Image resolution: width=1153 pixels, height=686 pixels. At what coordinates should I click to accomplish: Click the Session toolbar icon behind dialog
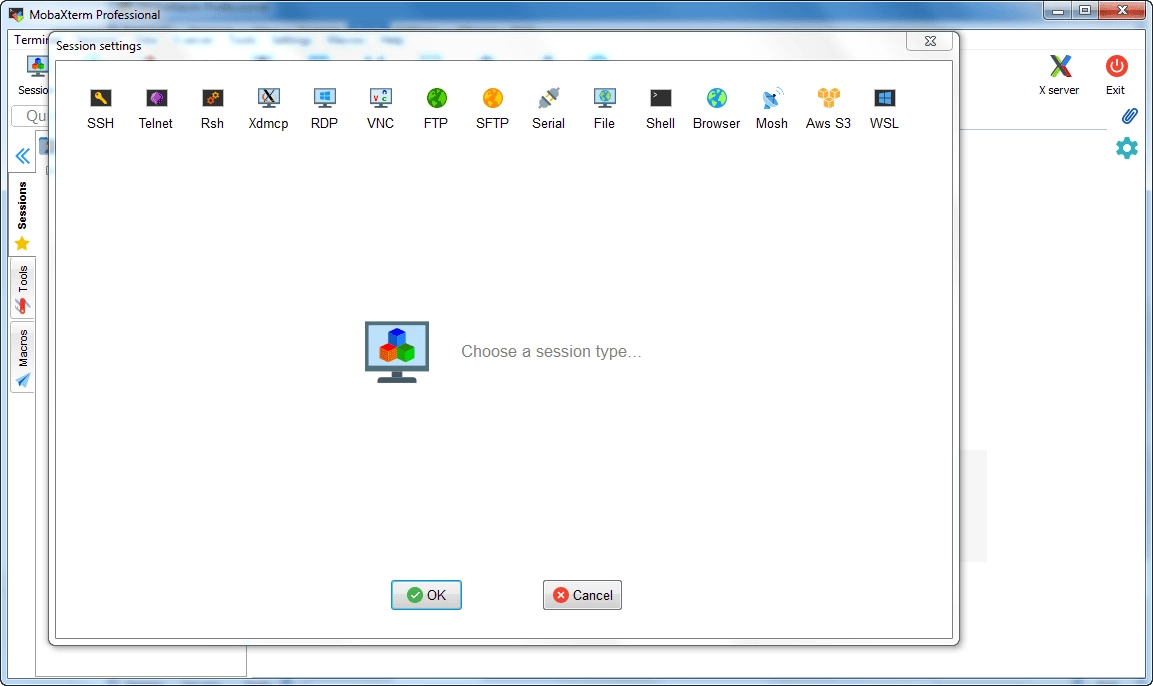tap(34, 75)
